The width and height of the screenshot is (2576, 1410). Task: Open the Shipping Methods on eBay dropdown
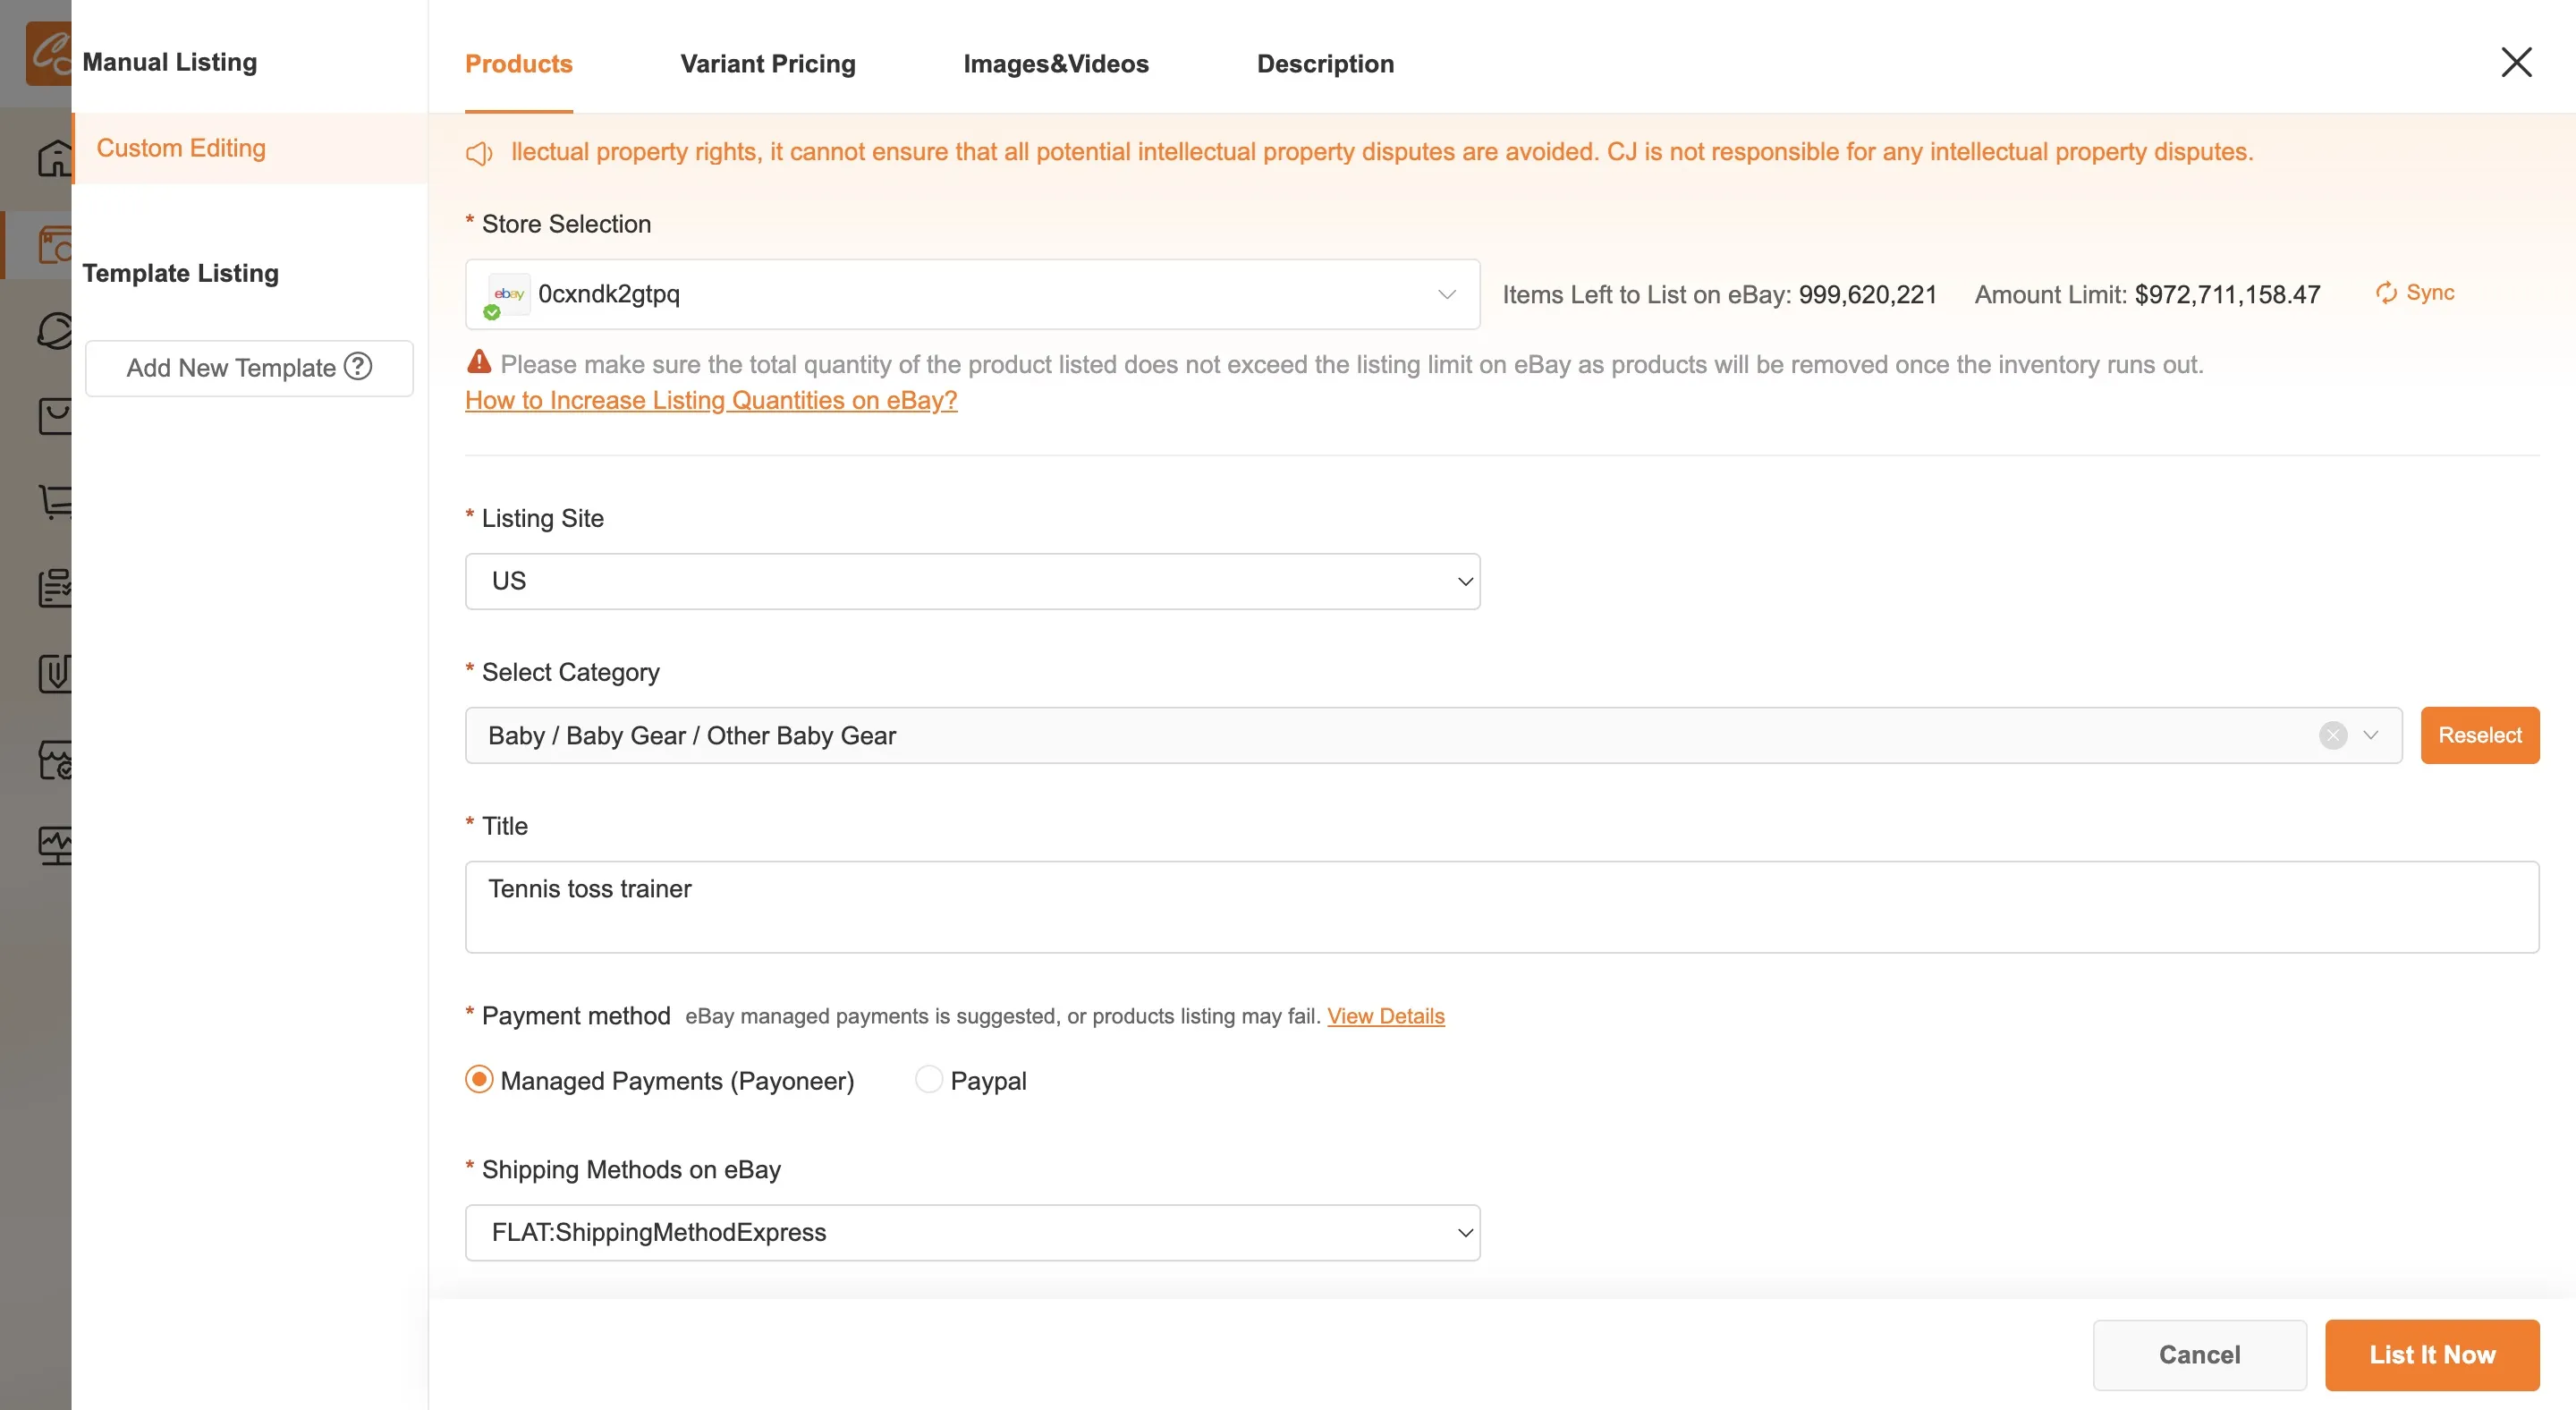pyautogui.click(x=972, y=1232)
